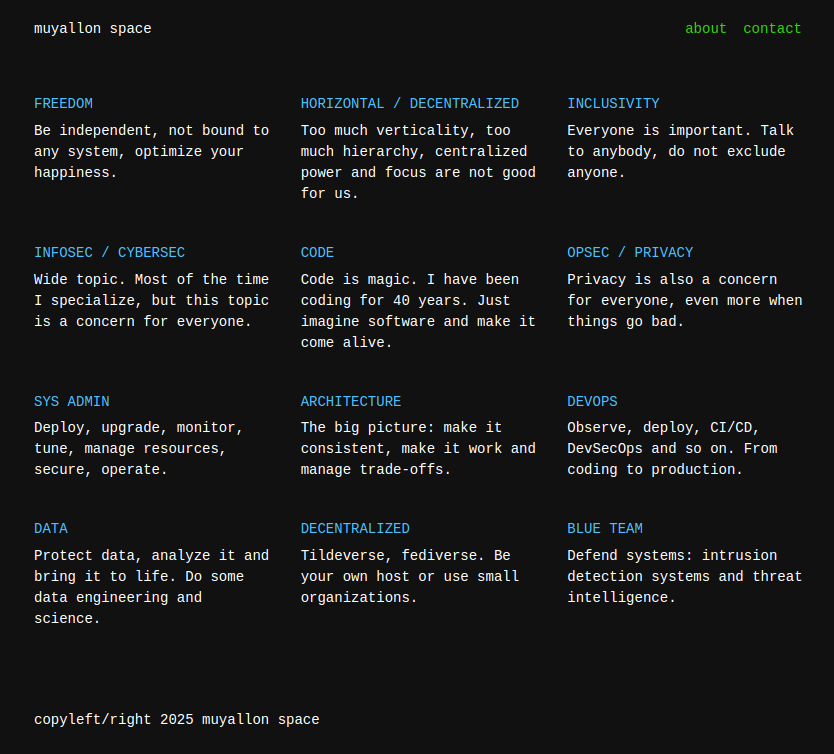
Task: Click the Observe, deploy, CI/CD description
Action: [672, 449]
